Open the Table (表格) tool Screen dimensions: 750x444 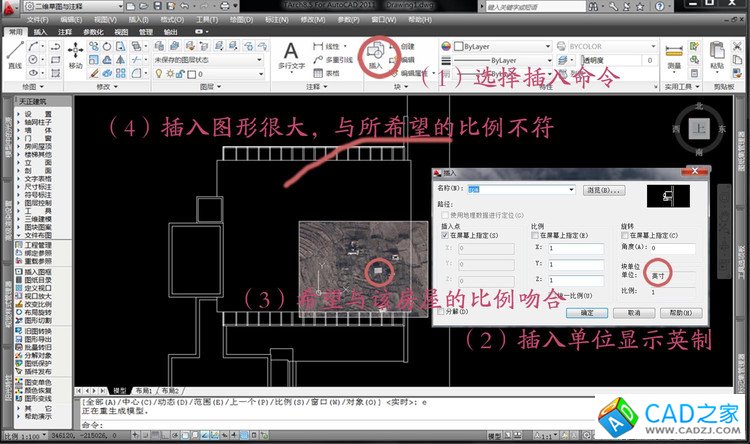(x=326, y=73)
